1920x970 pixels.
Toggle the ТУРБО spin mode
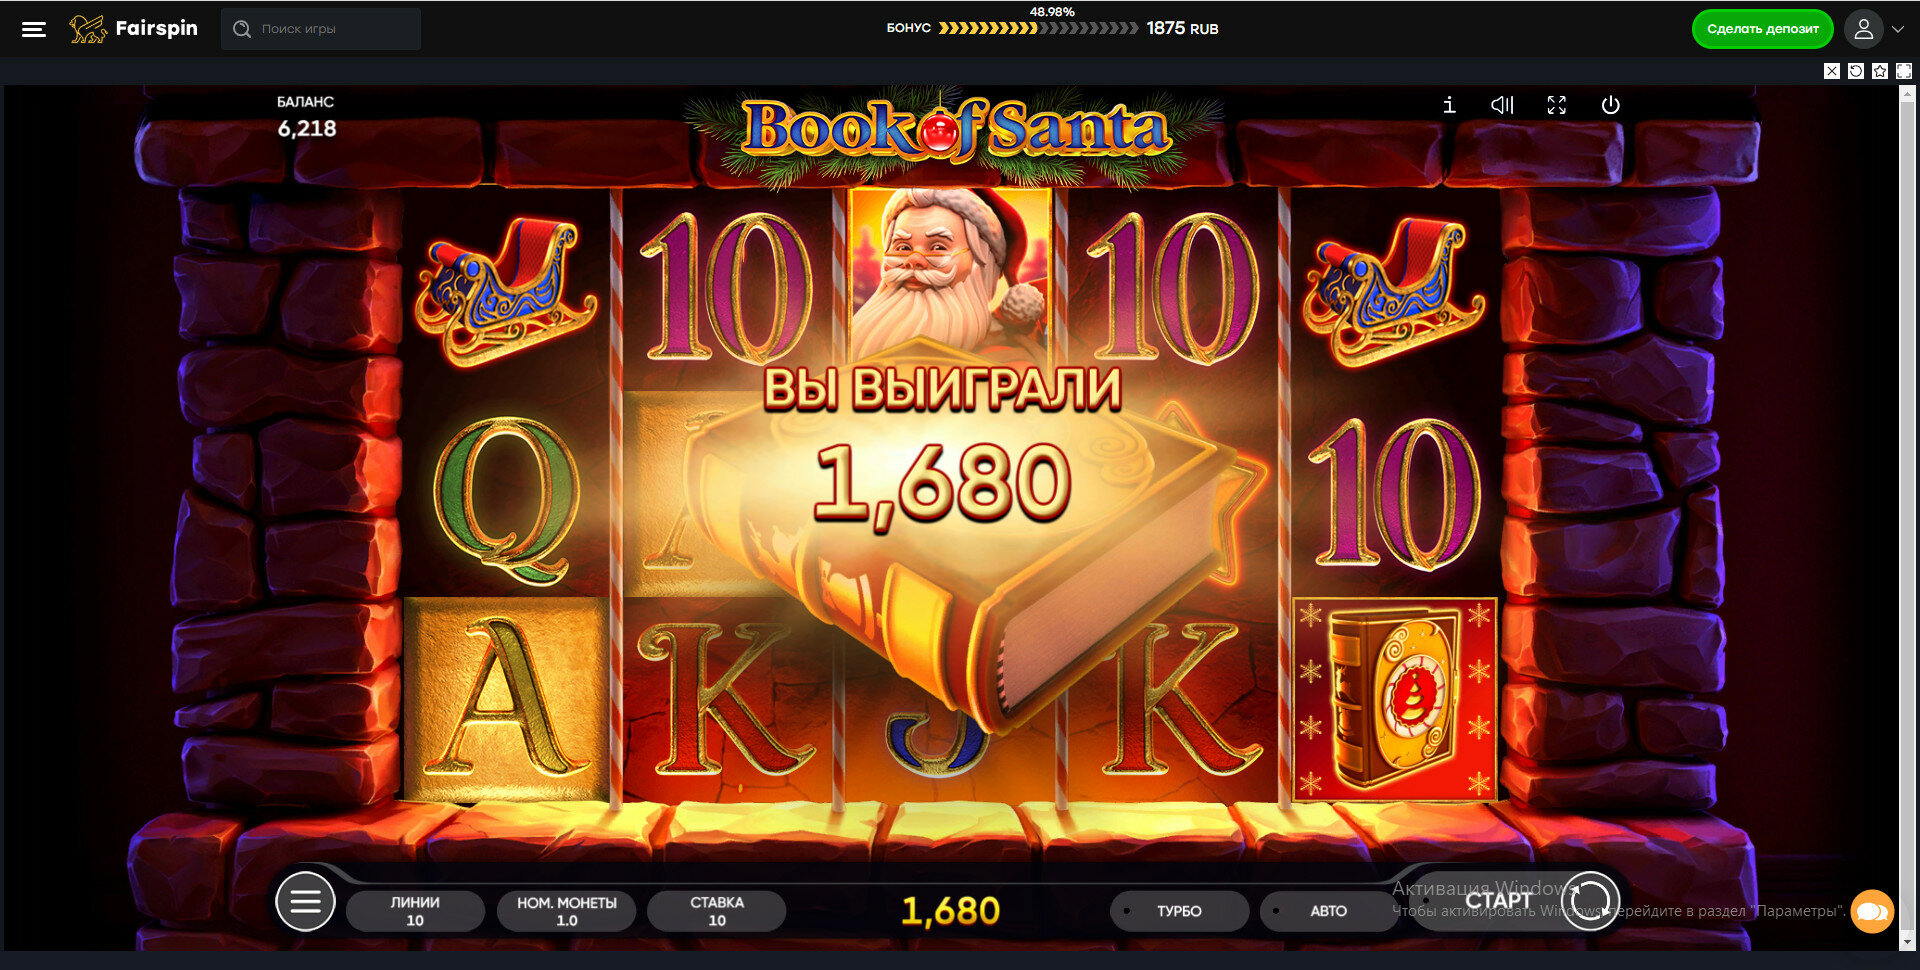[x=1179, y=911]
